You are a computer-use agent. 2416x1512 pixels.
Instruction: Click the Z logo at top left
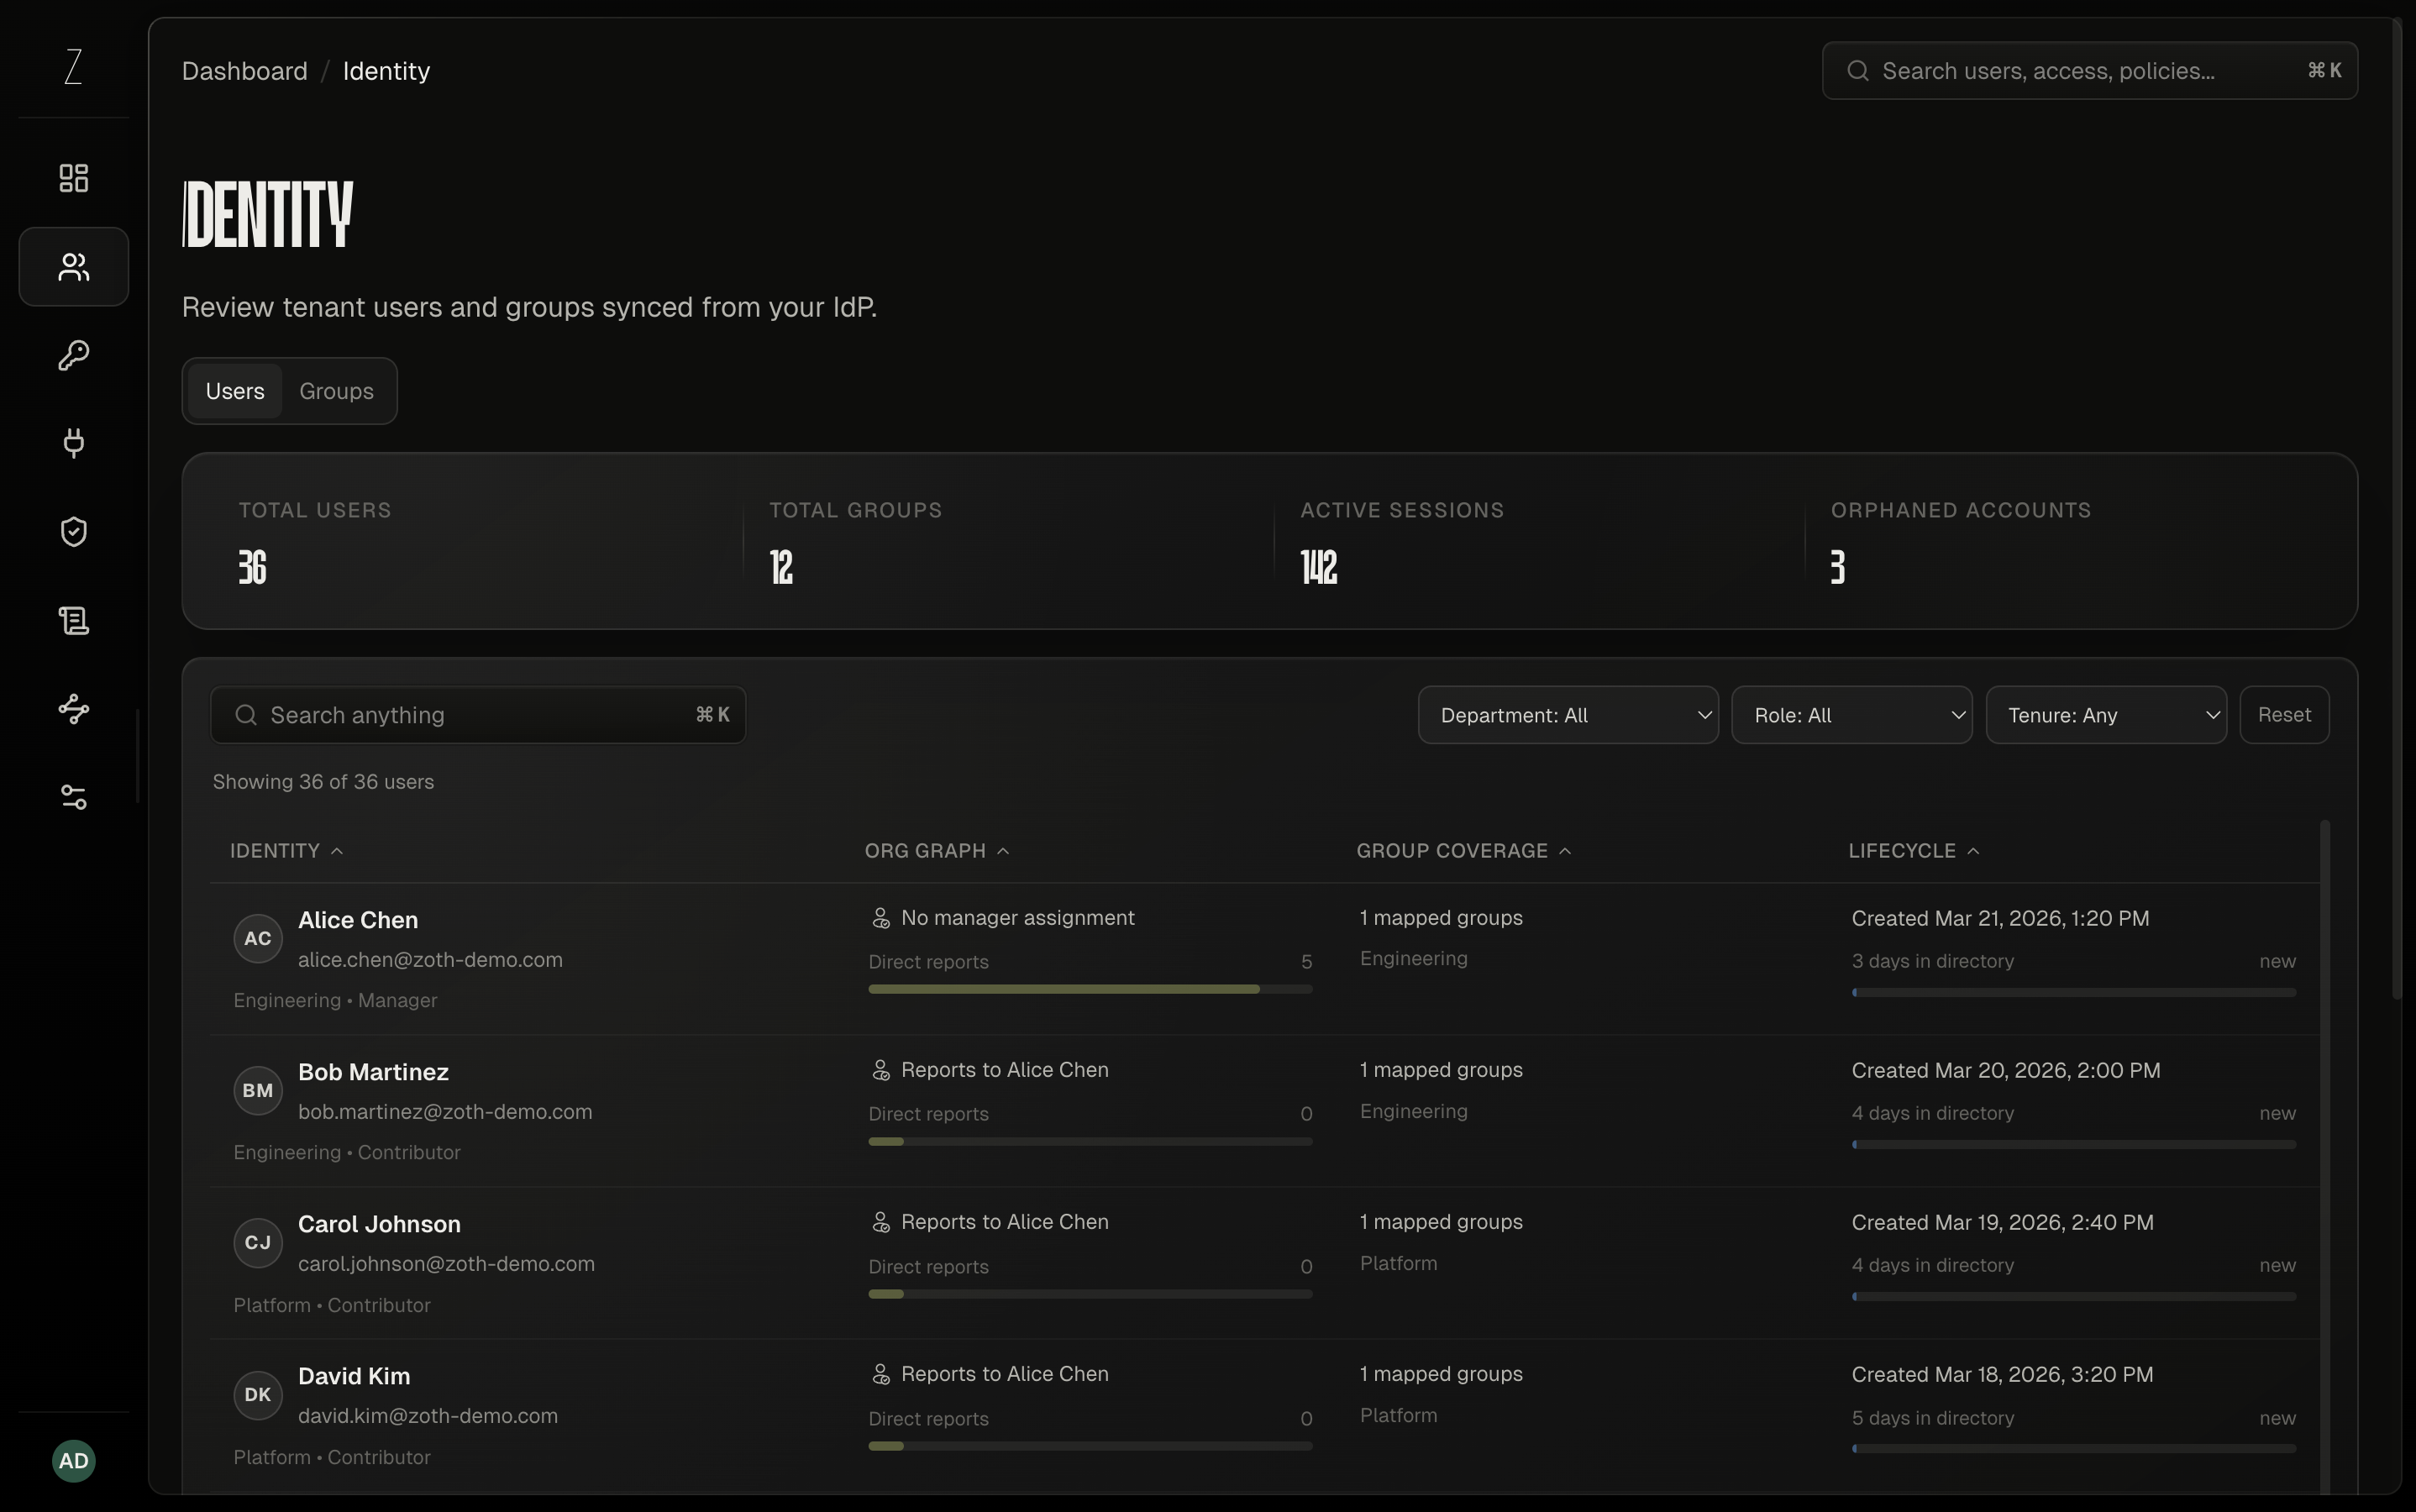tap(73, 67)
